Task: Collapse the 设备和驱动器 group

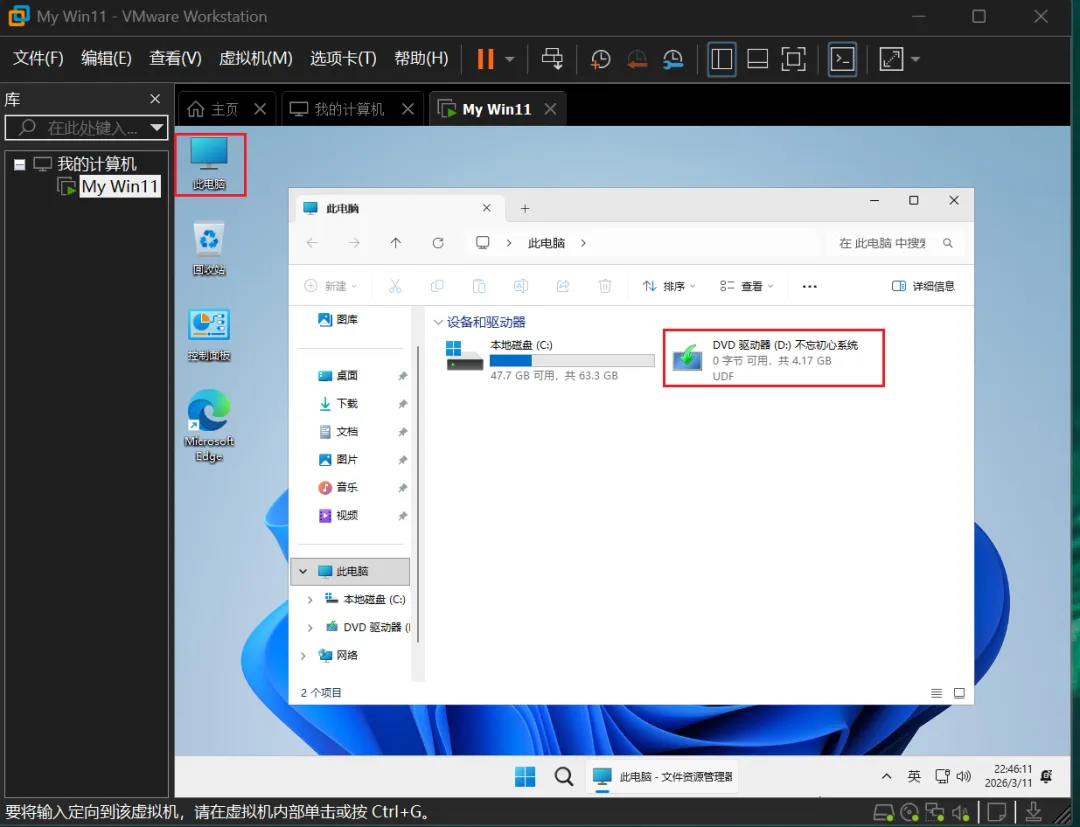Action: [437, 322]
